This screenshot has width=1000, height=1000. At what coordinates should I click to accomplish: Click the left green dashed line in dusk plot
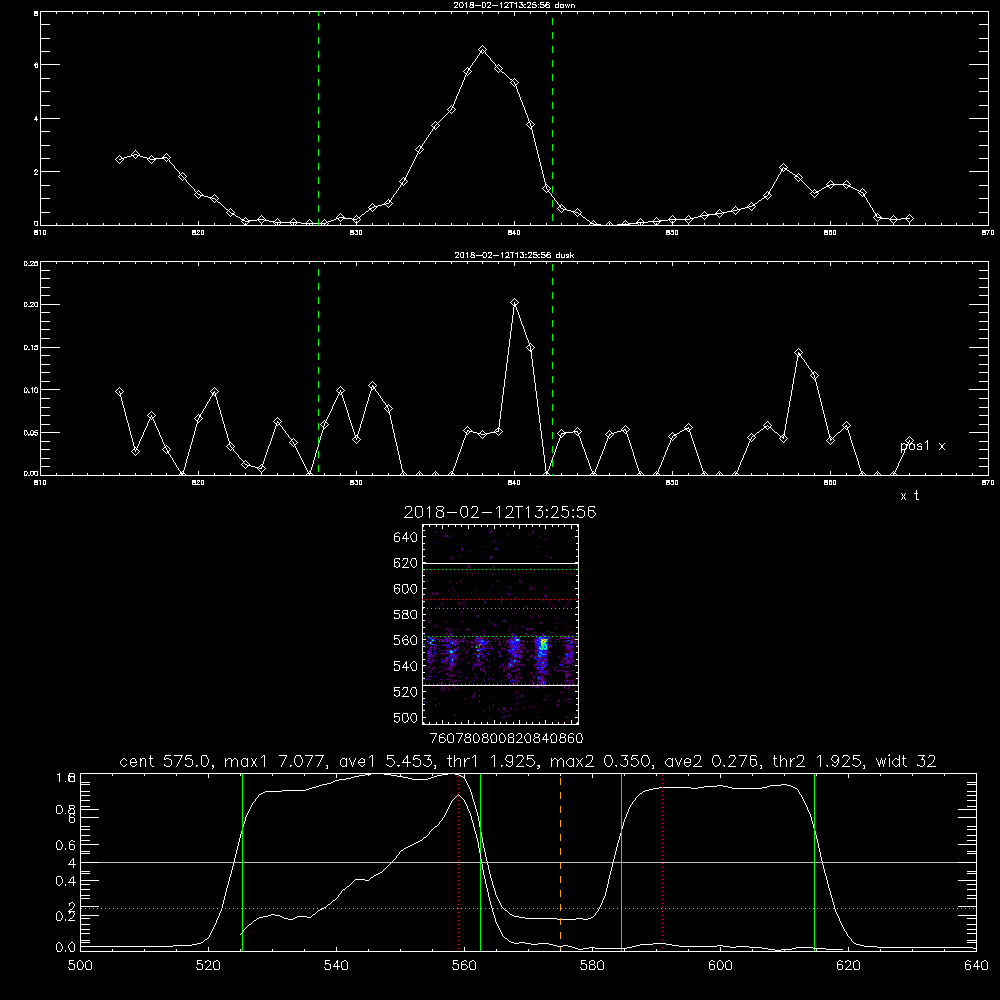[x=318, y=368]
